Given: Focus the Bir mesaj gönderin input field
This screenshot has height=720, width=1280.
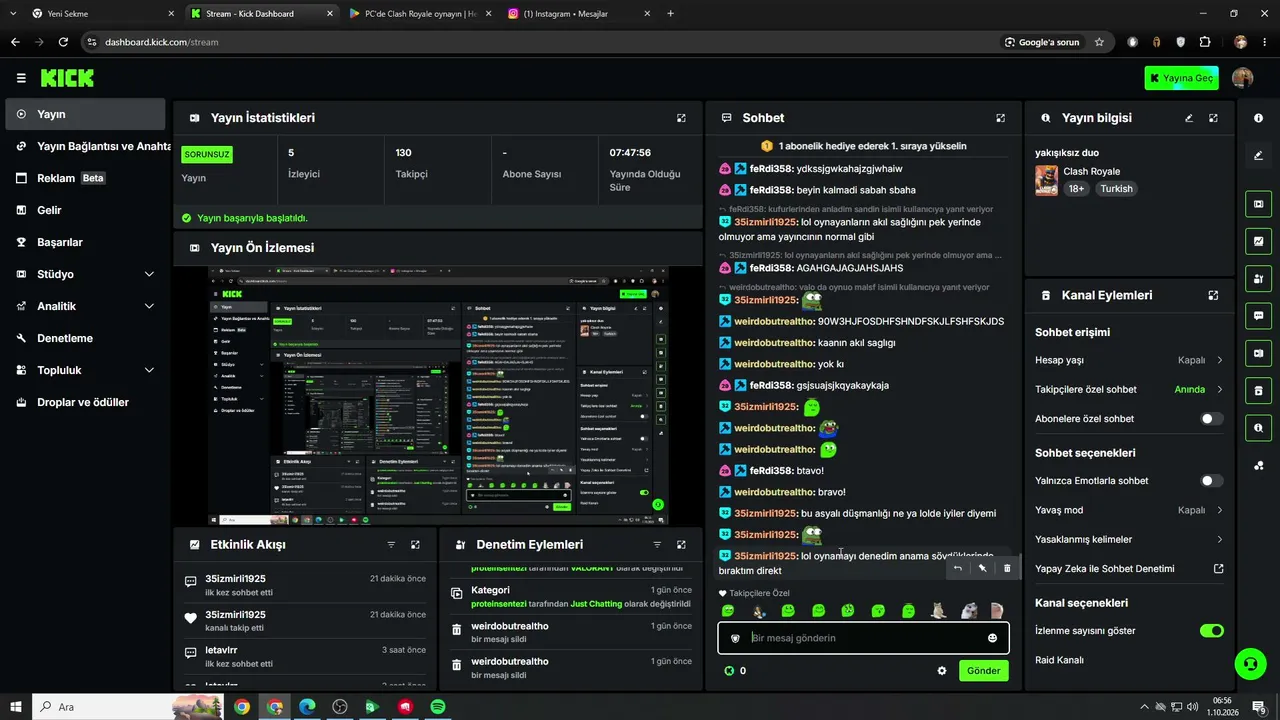Looking at the screenshot, I should 860,638.
